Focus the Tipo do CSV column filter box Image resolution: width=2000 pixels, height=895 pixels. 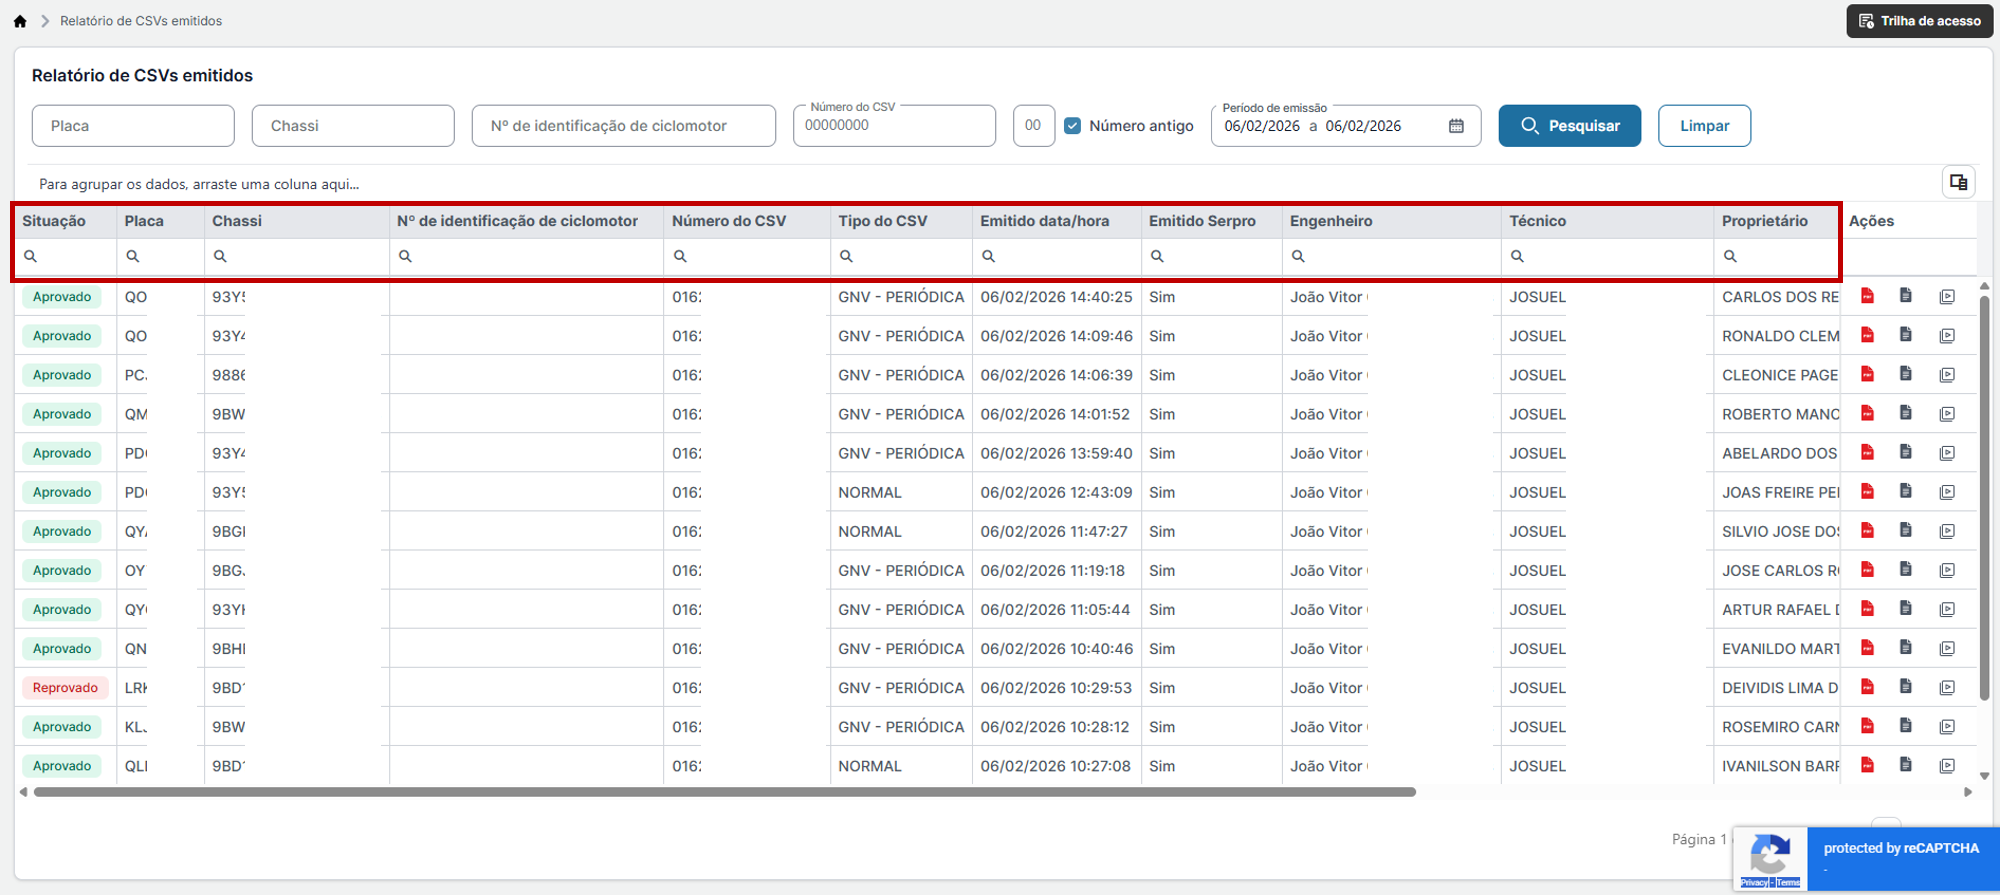coord(901,256)
